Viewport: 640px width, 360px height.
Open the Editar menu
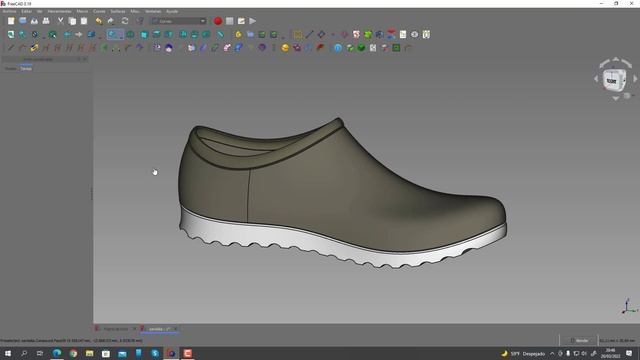(x=27, y=11)
